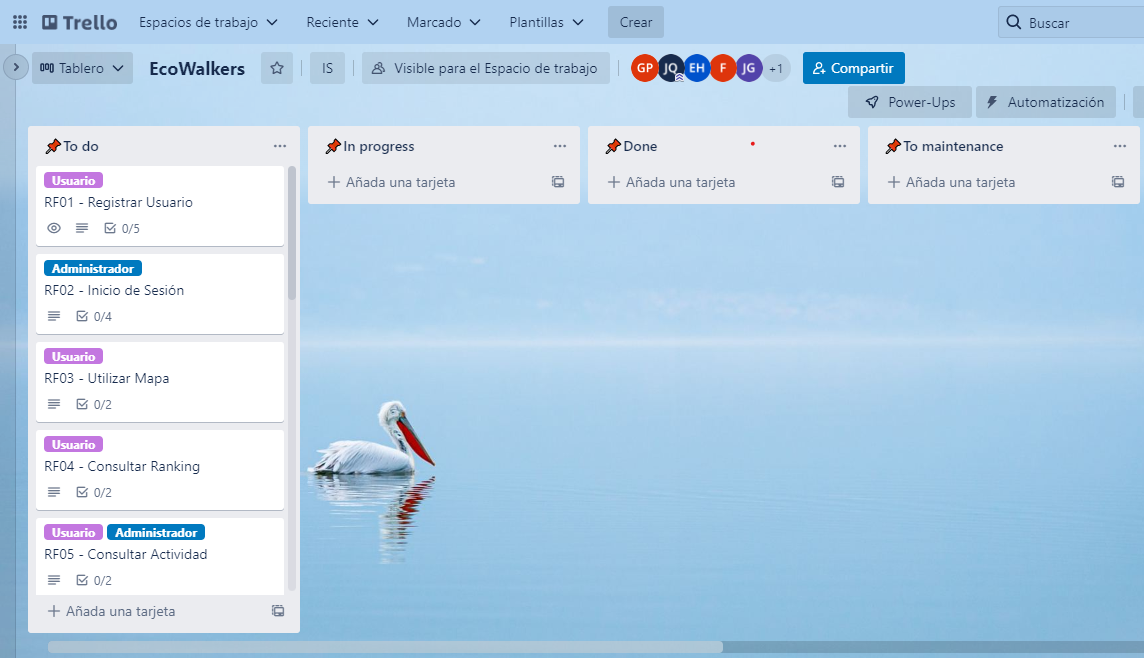Click the In progress list title
This screenshot has height=658, width=1144.
(379, 146)
